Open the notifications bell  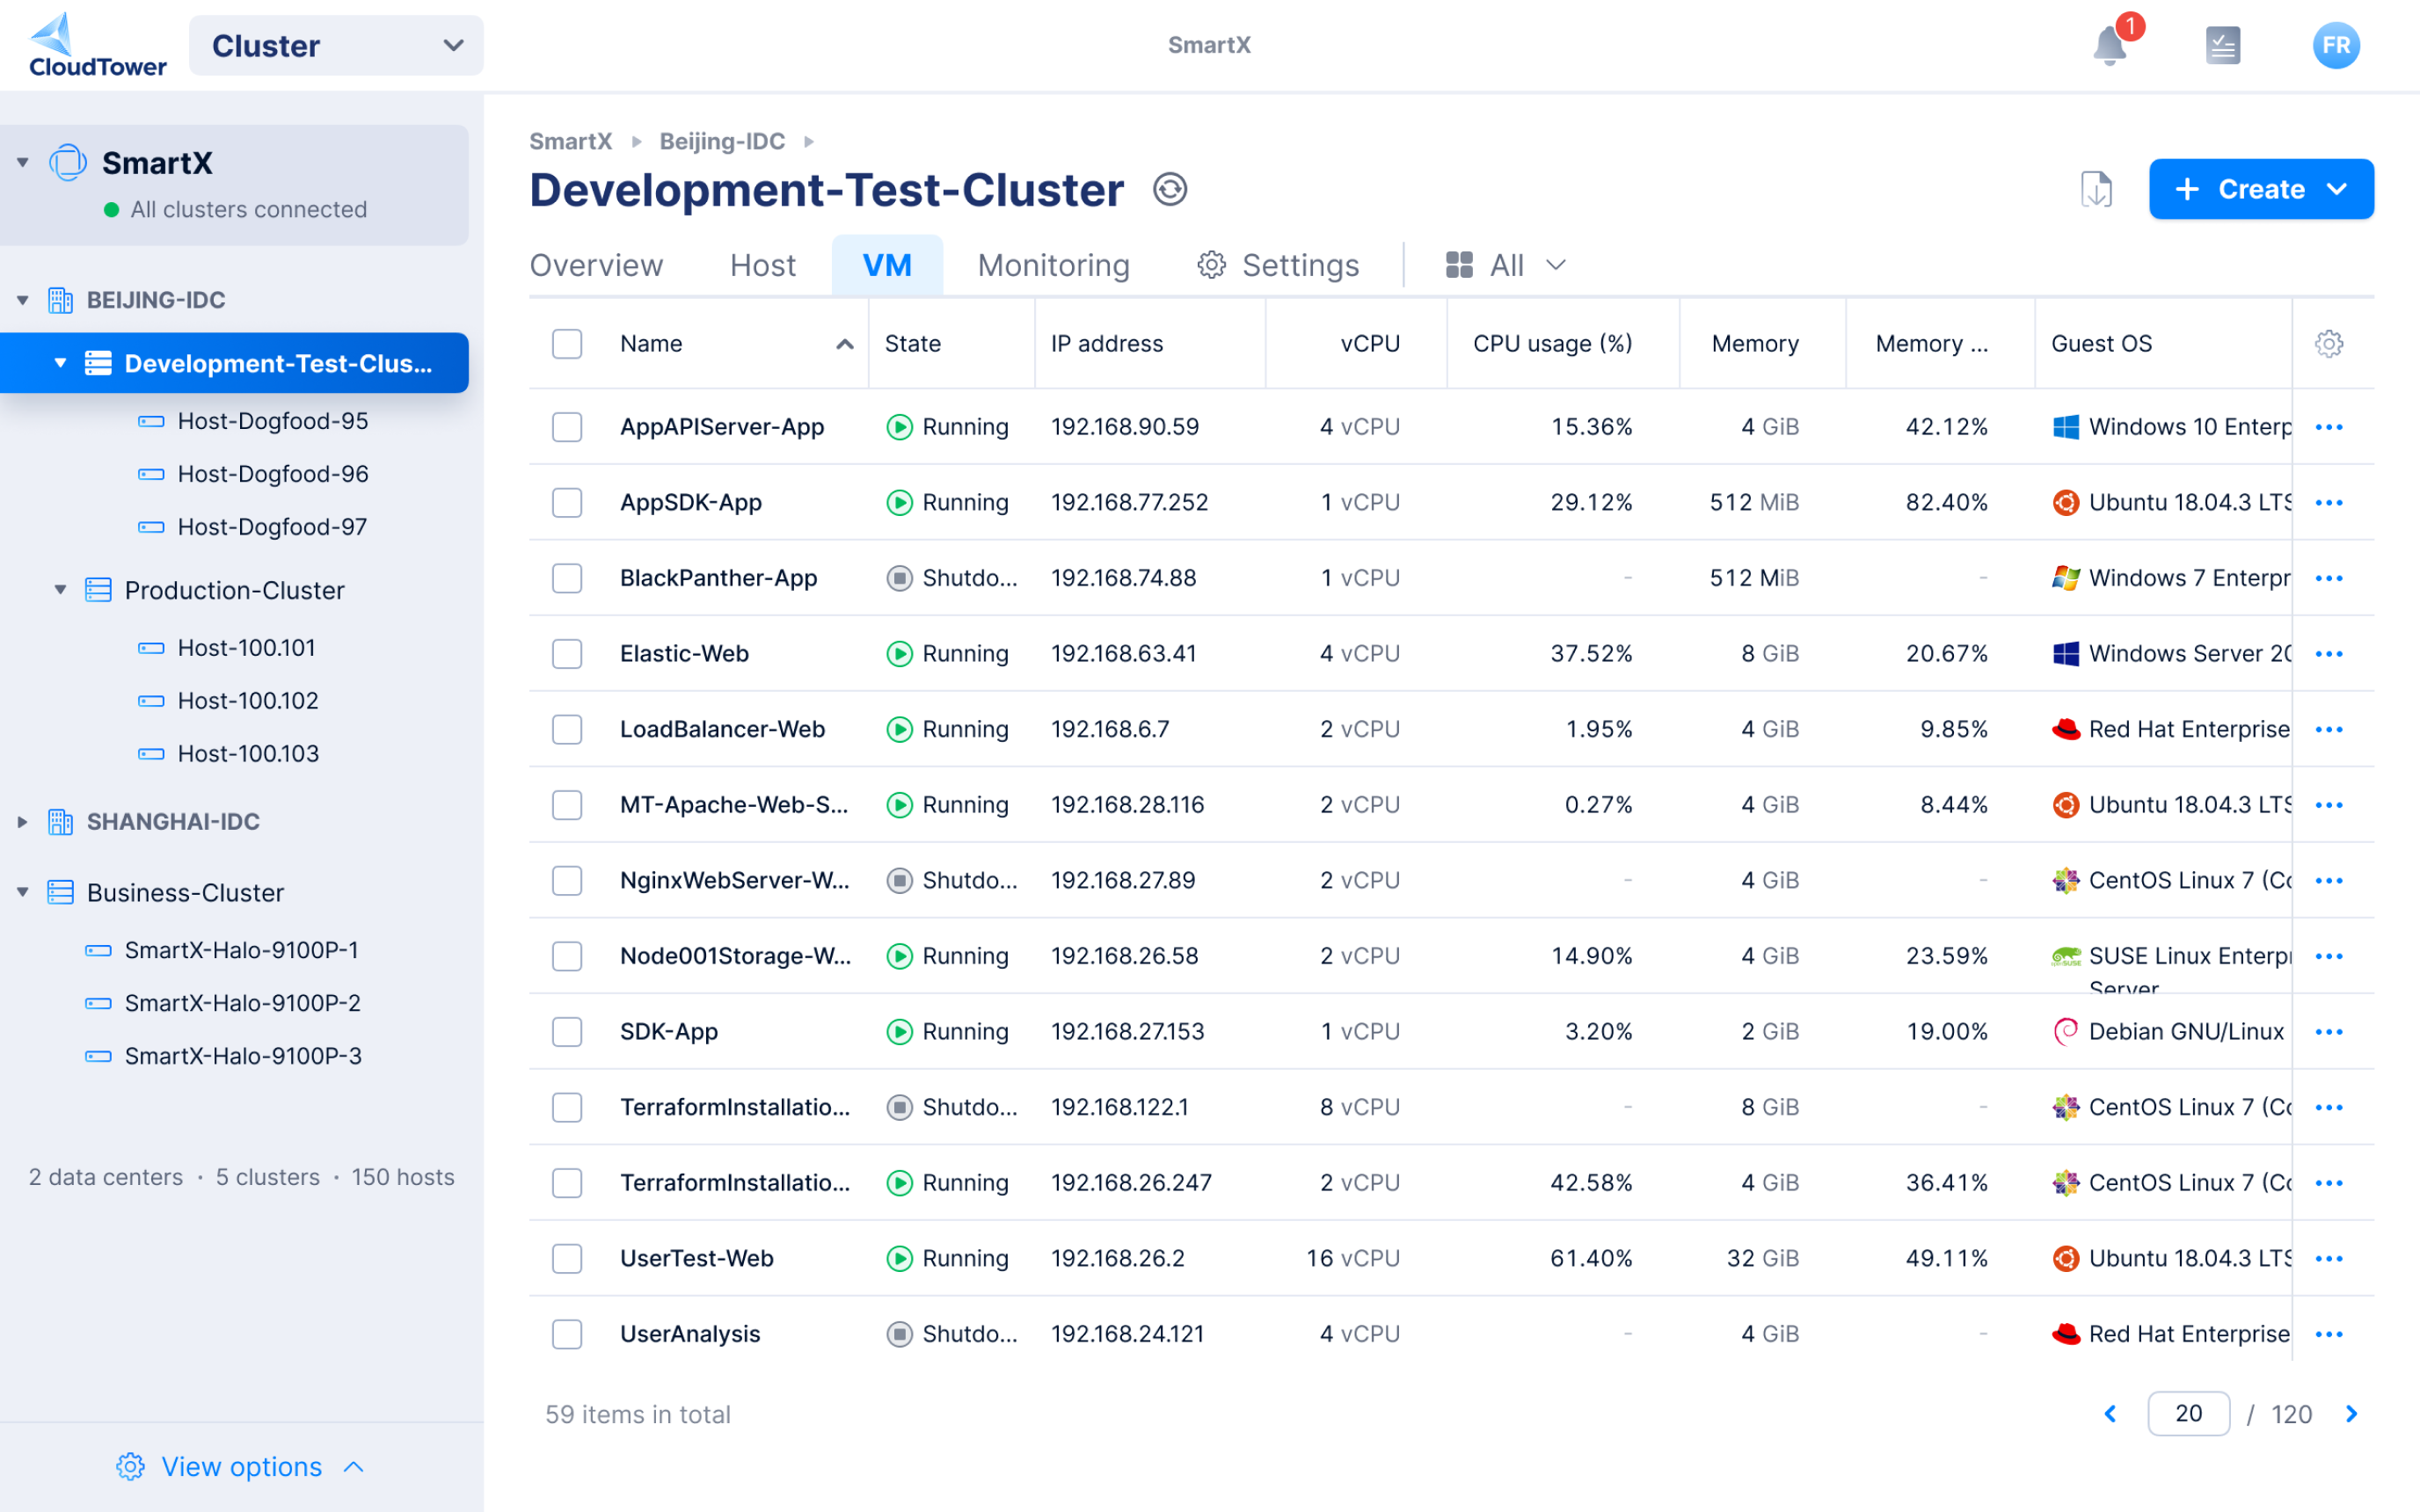coord(2110,45)
